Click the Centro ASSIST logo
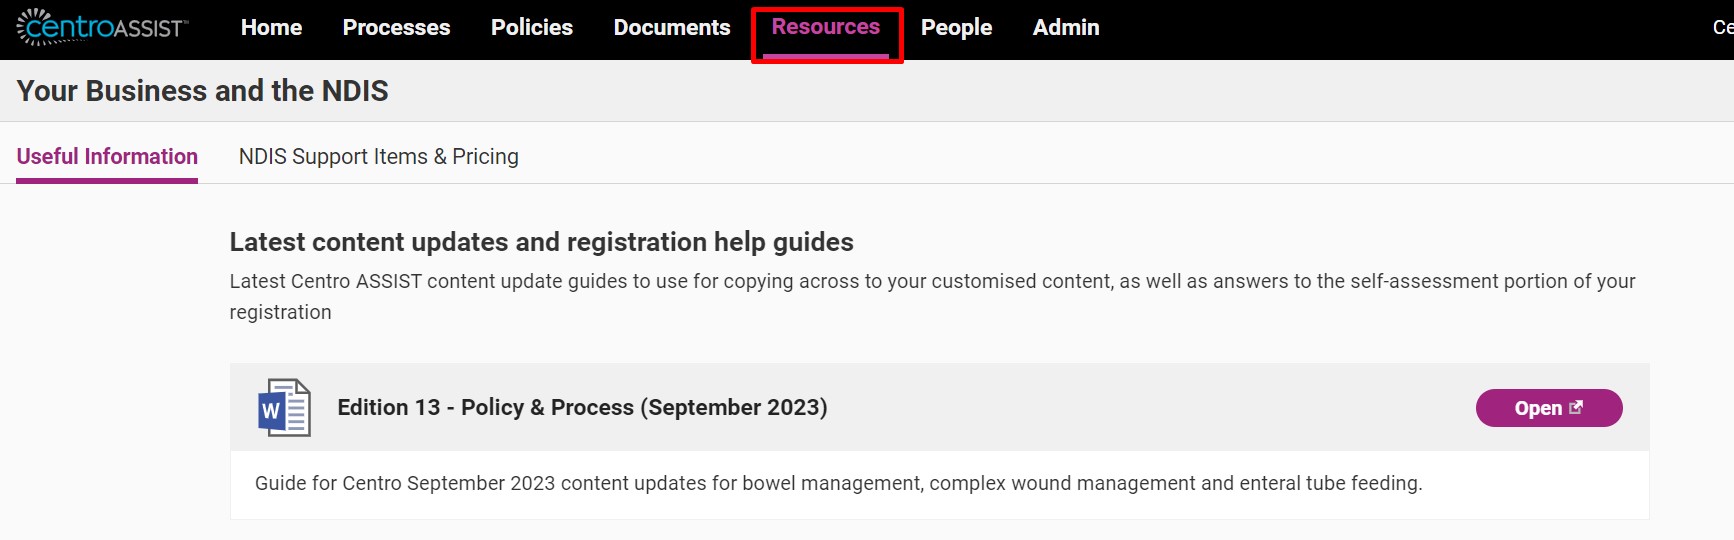Screen dimensions: 1734x540 click(x=102, y=27)
